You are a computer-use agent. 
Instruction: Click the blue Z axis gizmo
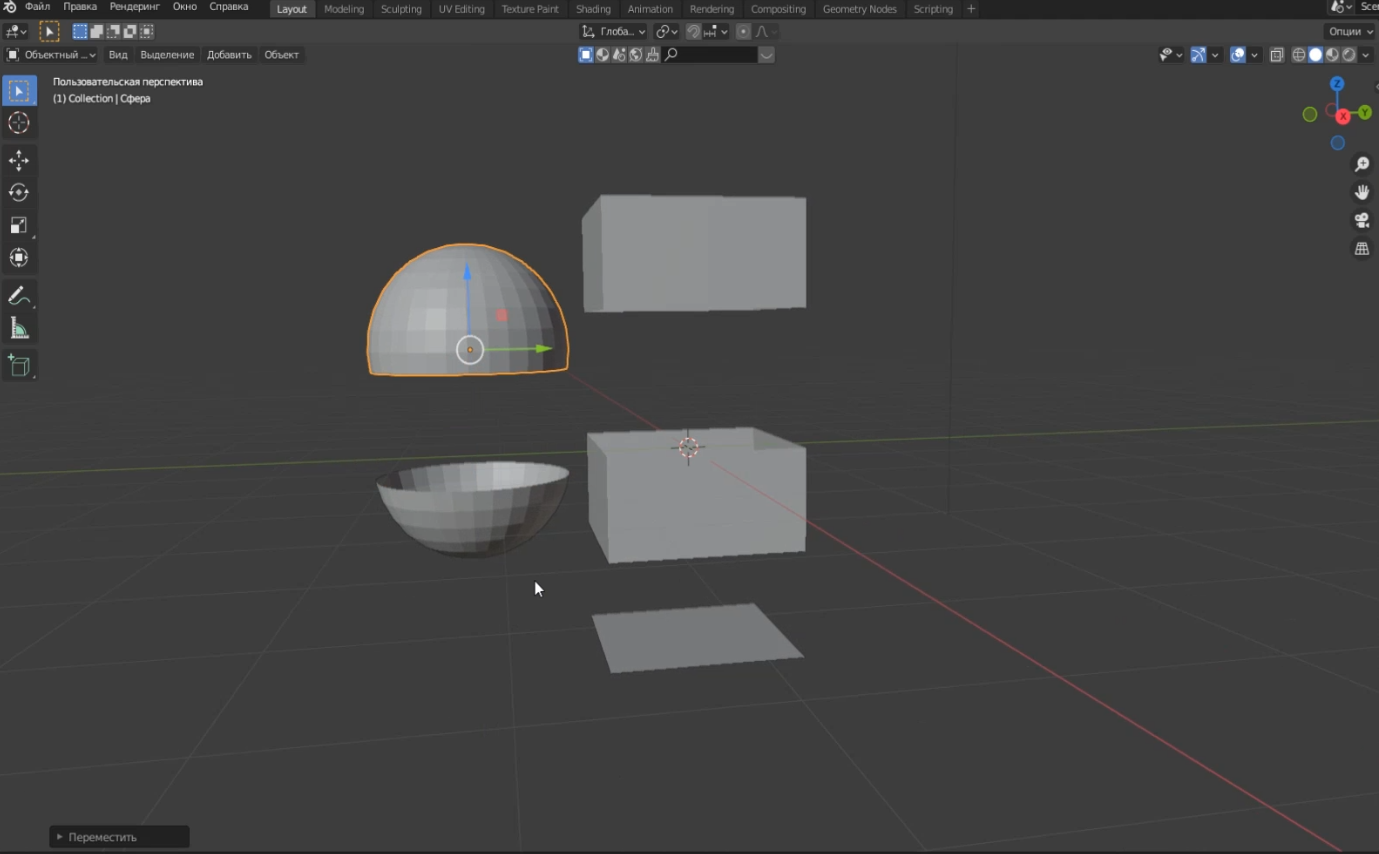tap(1337, 84)
